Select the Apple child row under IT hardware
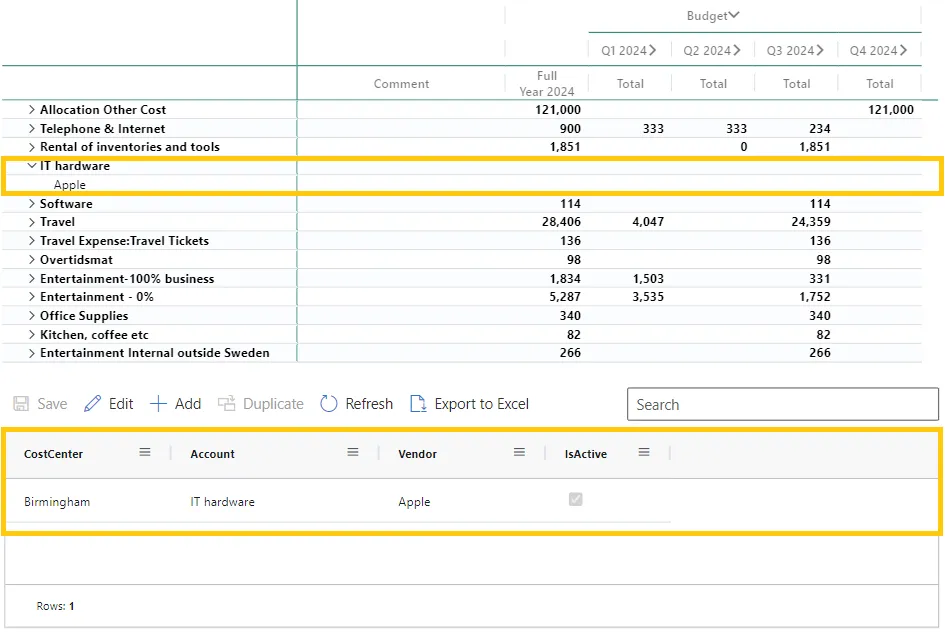Screen dimensions: 945x636 pyautogui.click(x=70, y=185)
